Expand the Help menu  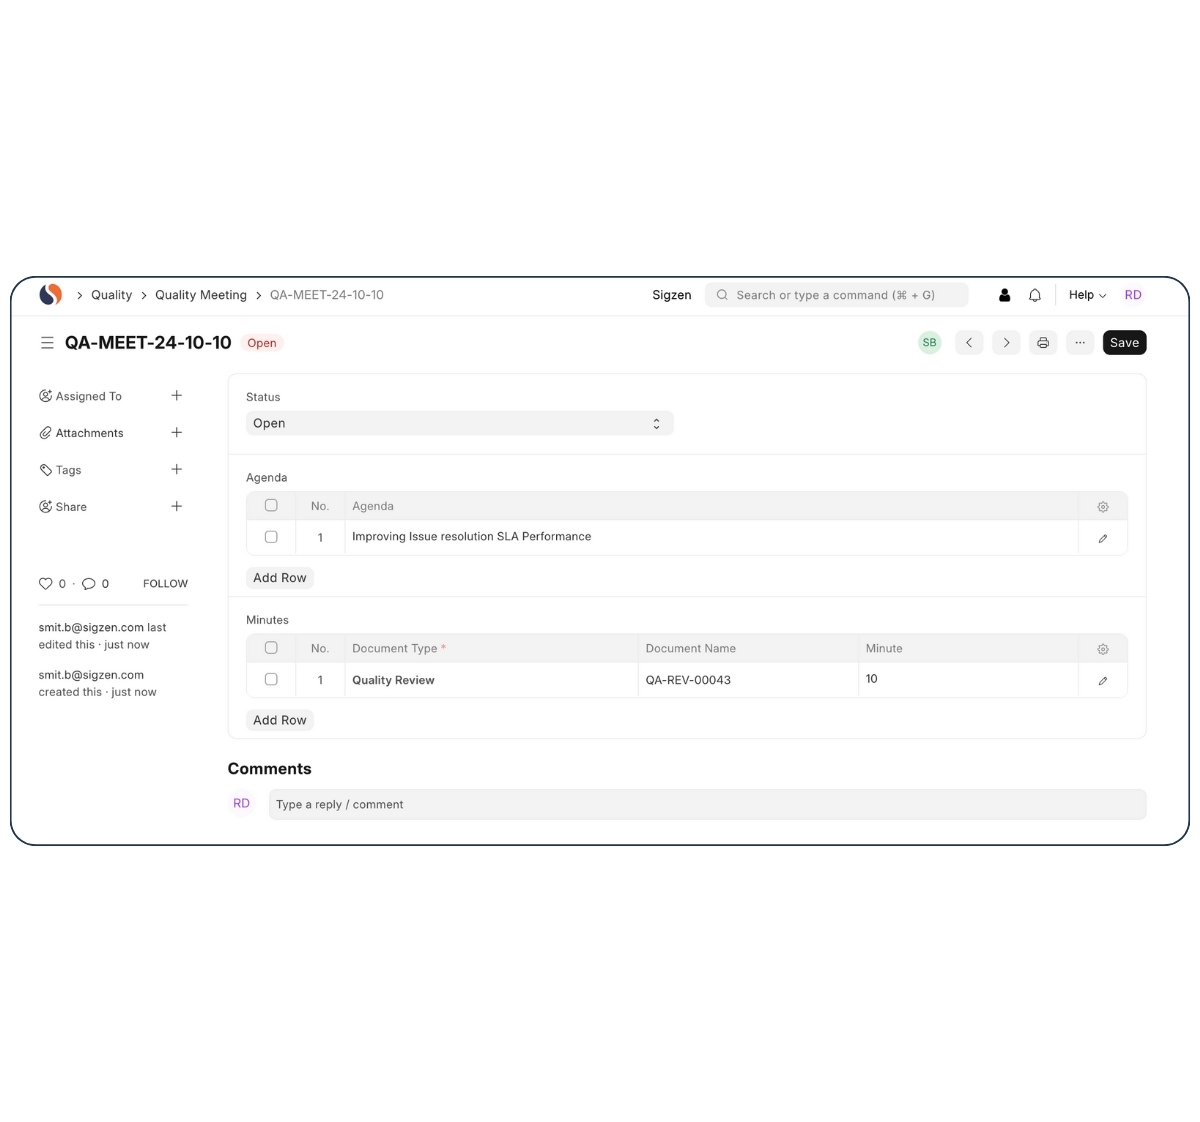point(1087,295)
